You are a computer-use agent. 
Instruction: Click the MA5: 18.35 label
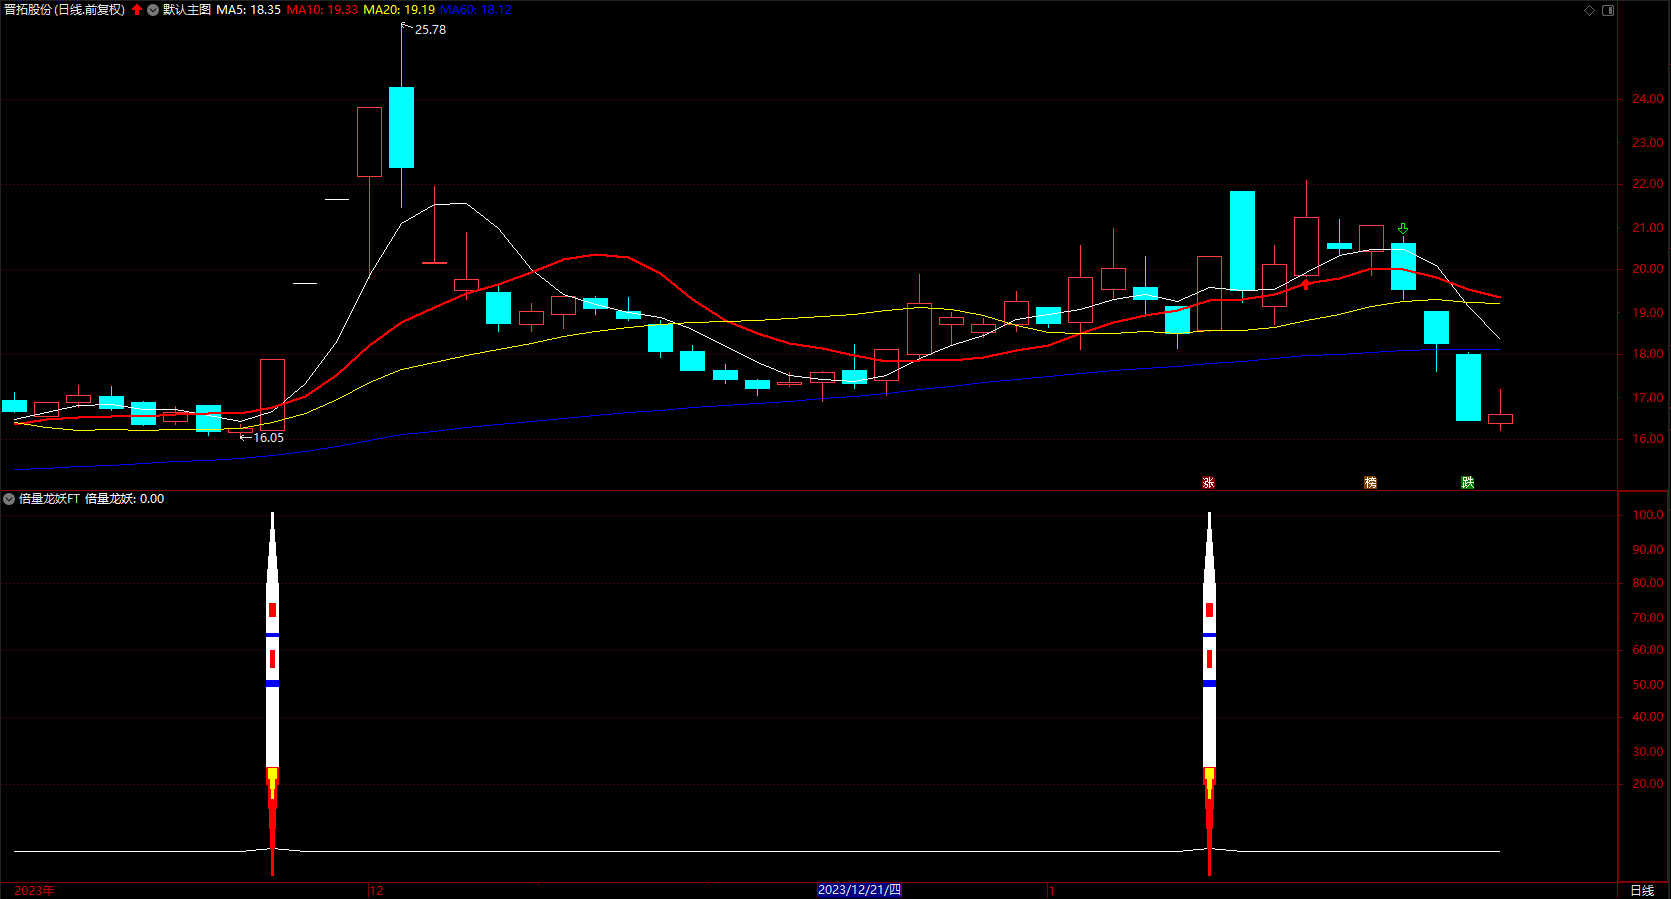(249, 10)
